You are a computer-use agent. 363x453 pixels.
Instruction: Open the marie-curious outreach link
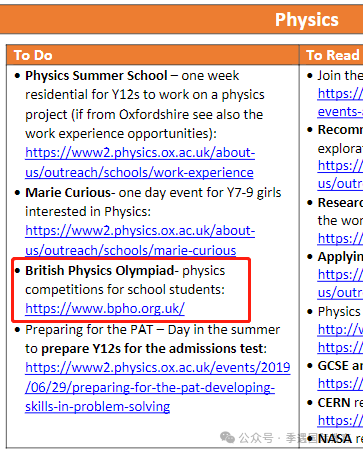coord(140,240)
